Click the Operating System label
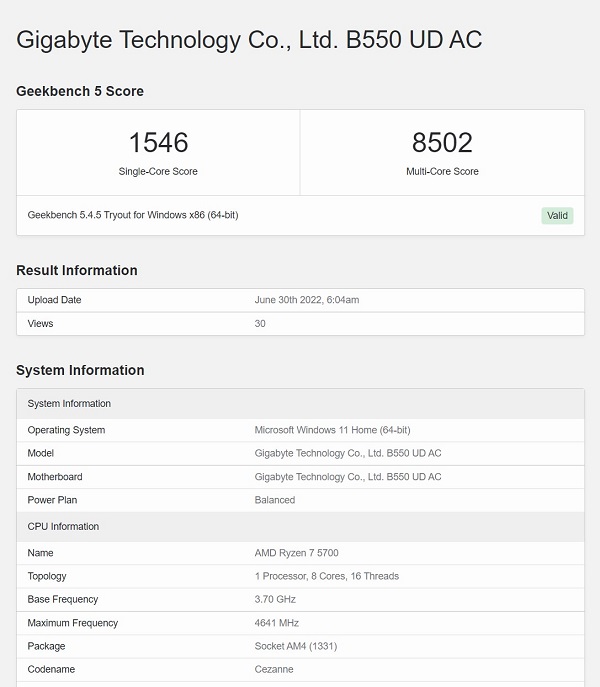The height and width of the screenshot is (687, 600). [x=66, y=430]
